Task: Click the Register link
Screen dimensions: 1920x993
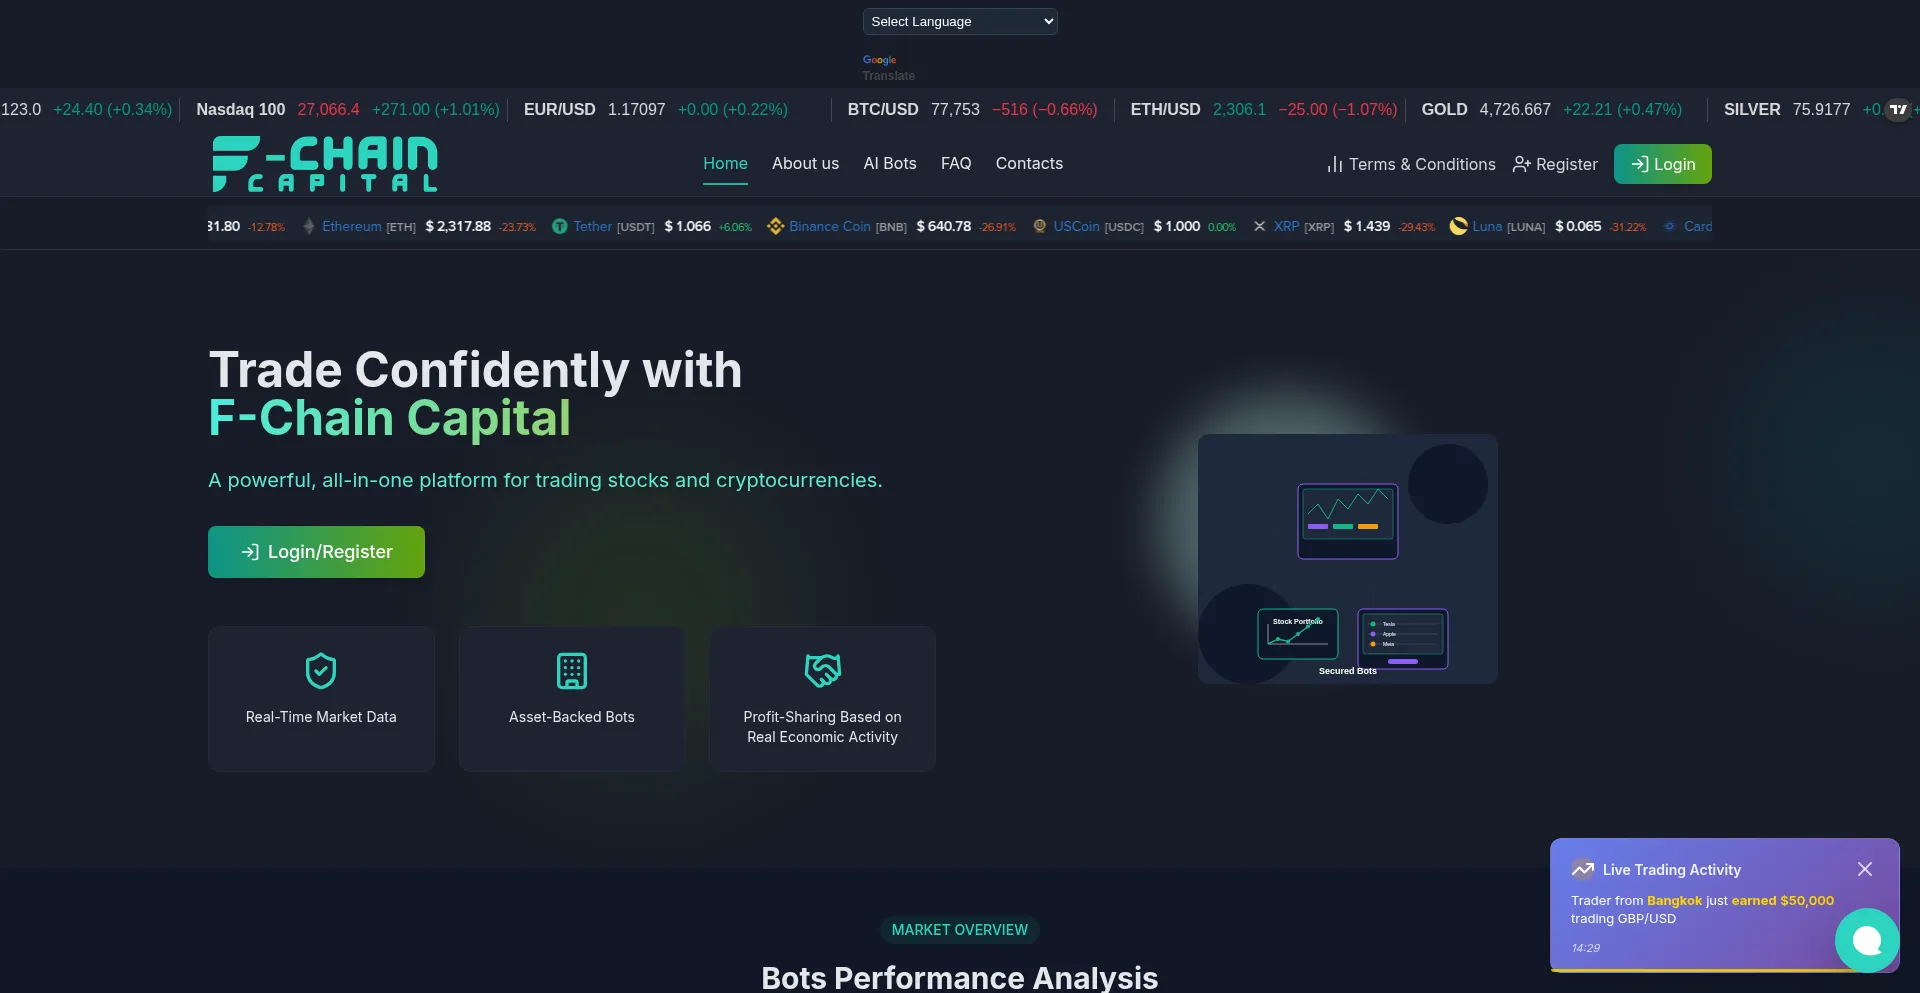Action: click(x=1555, y=164)
